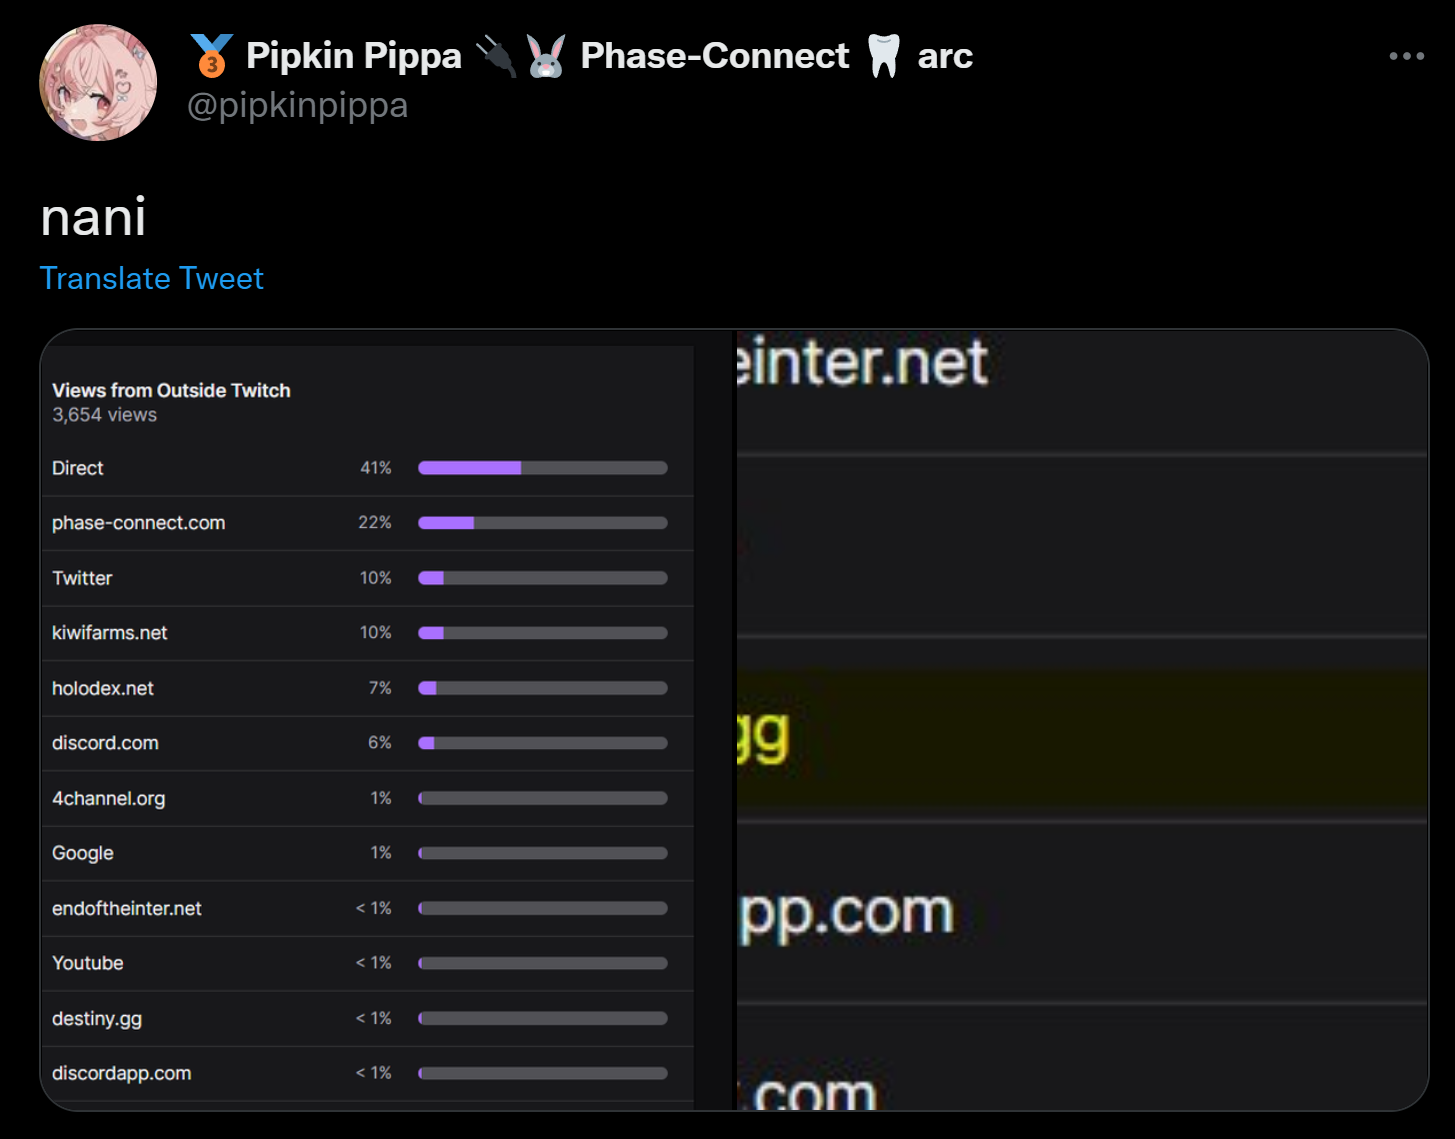
Task: Click the Translate Tweet link
Action: pyautogui.click(x=152, y=278)
